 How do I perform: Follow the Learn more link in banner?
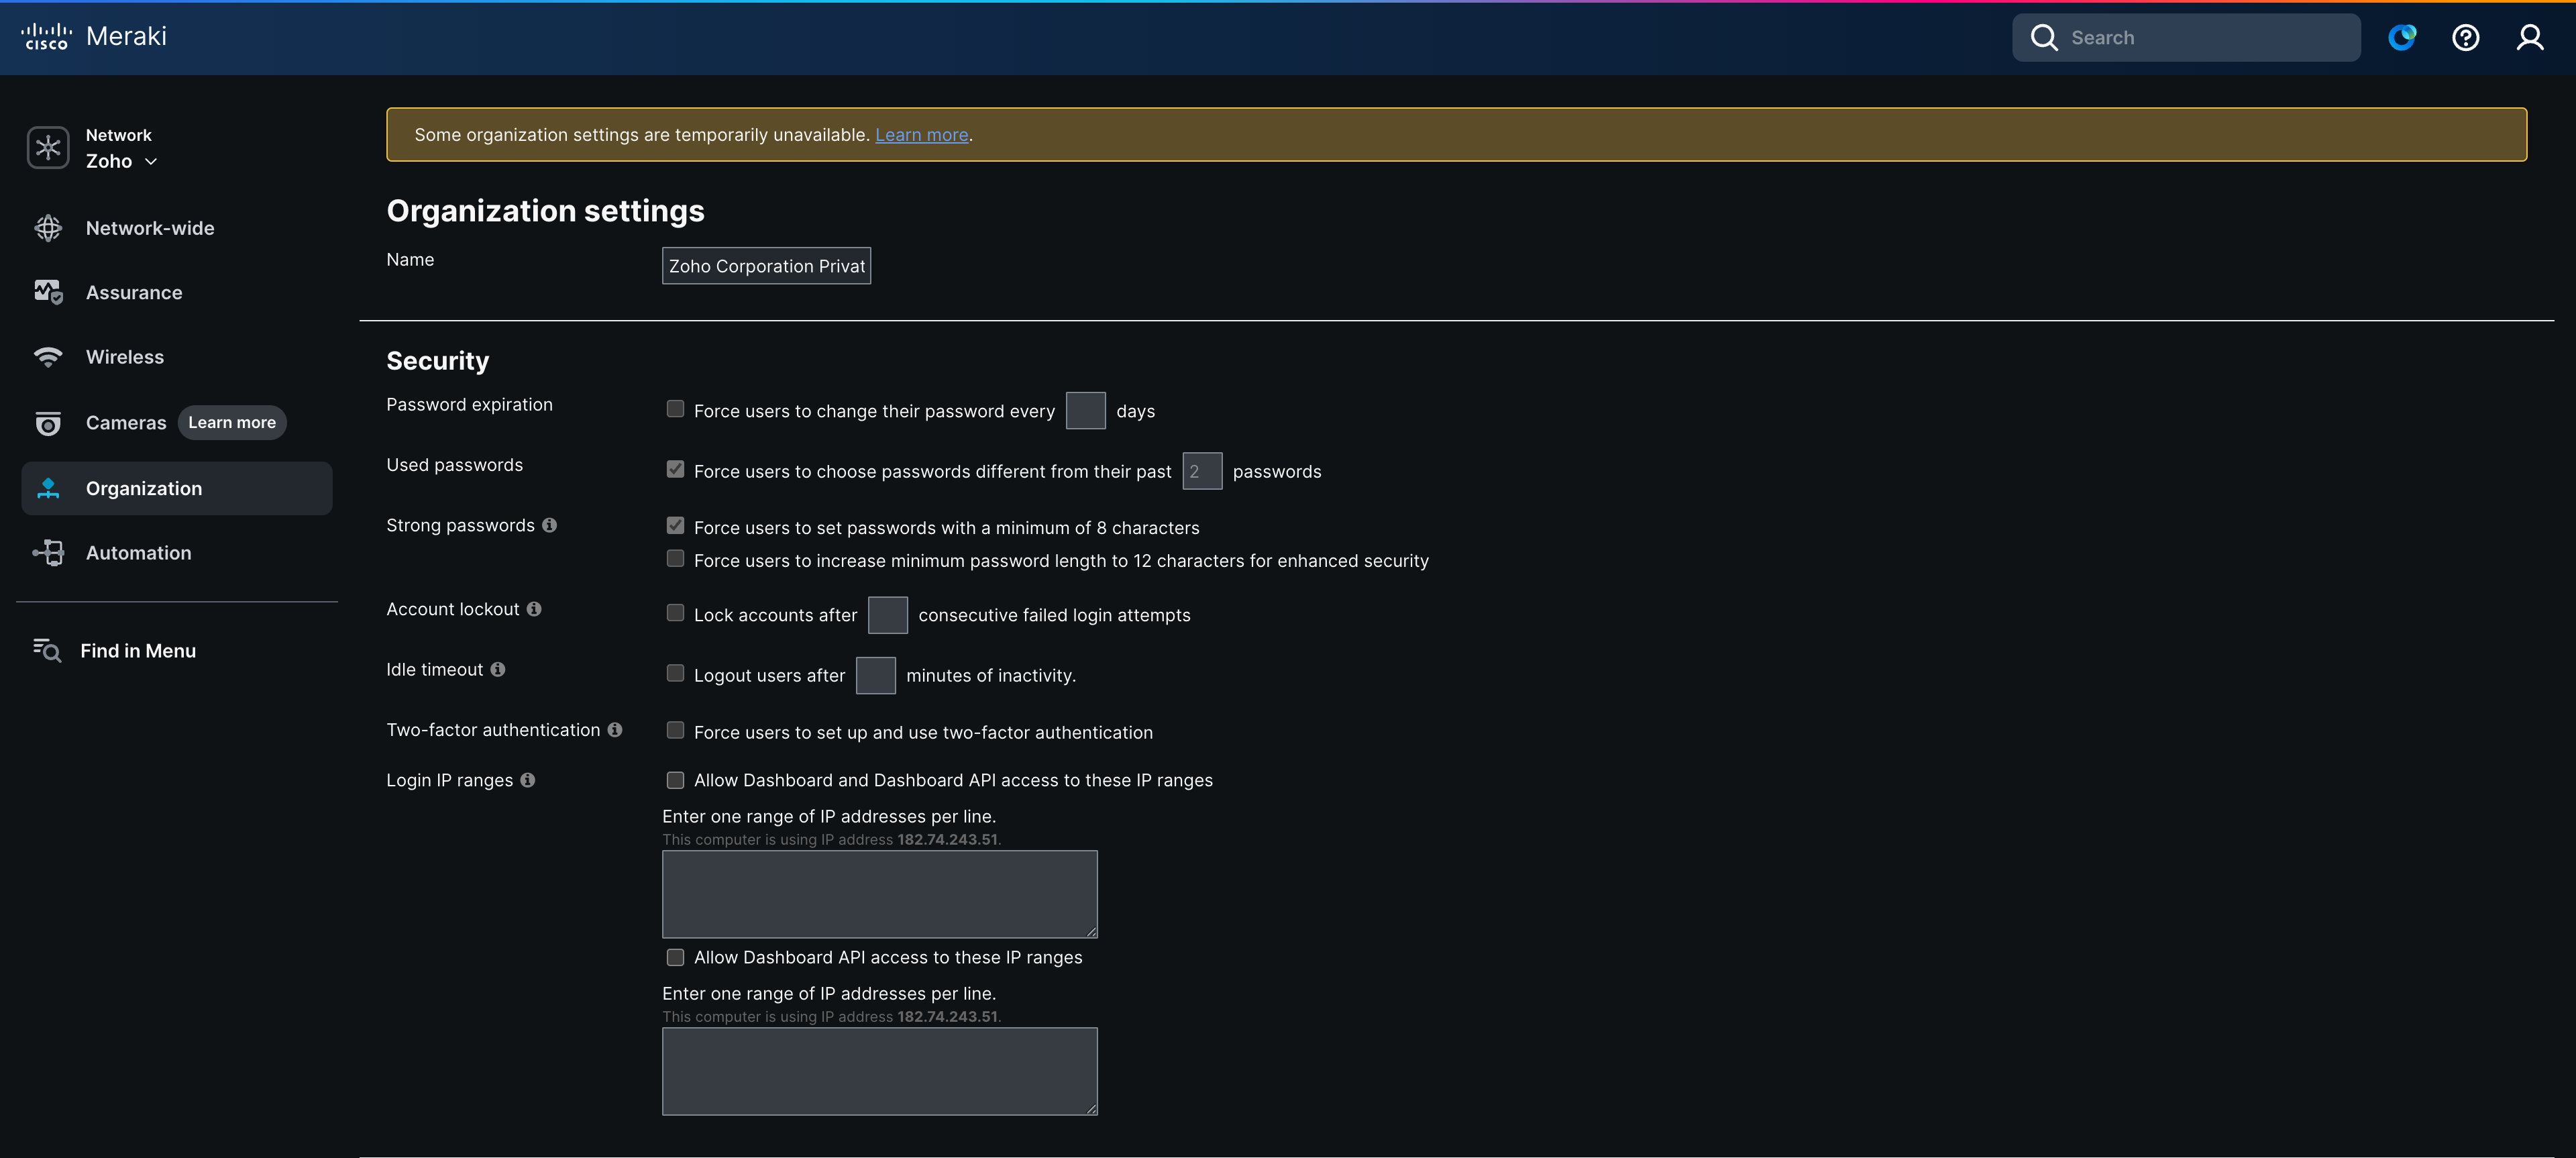pyautogui.click(x=921, y=135)
